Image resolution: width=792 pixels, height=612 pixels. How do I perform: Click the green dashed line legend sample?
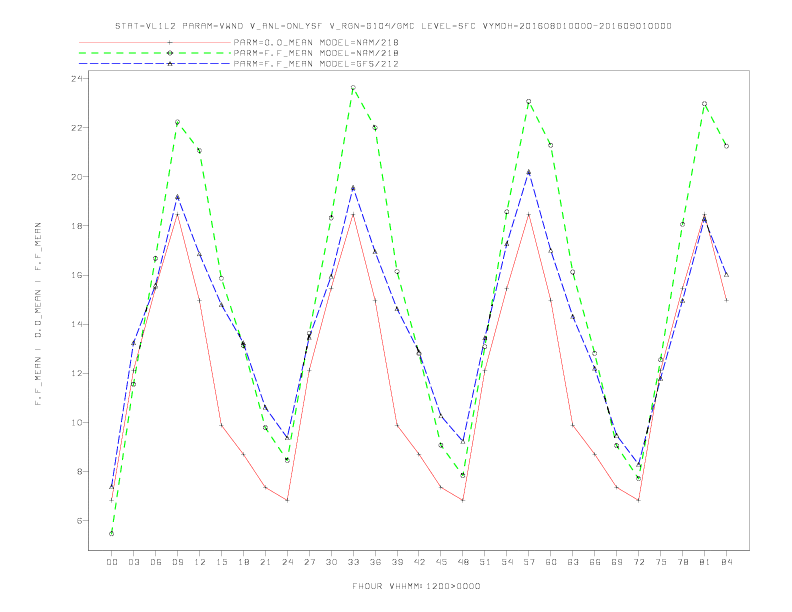click(x=155, y=53)
